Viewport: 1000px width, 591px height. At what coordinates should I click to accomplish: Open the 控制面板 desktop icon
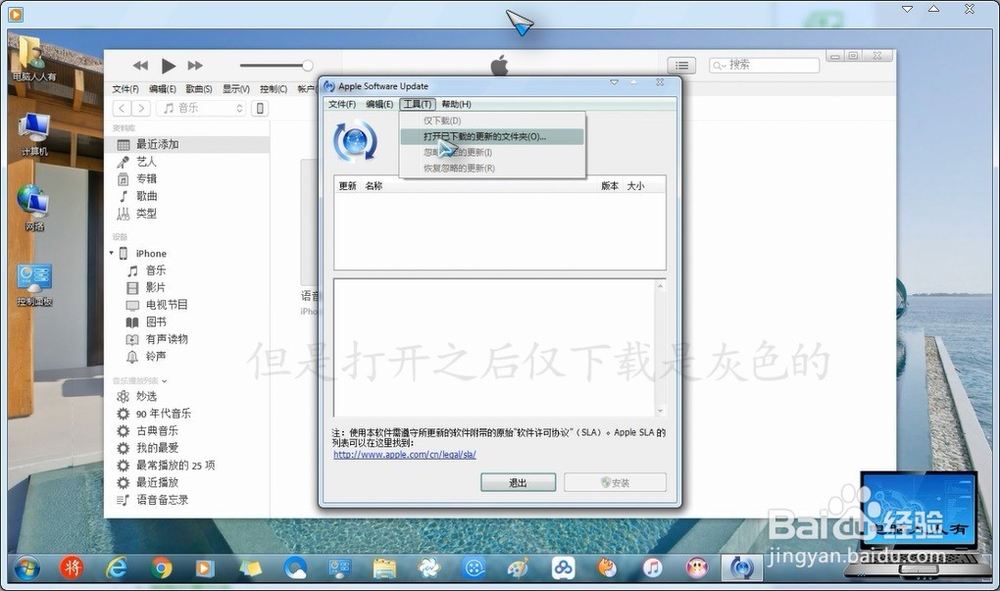[x=34, y=285]
